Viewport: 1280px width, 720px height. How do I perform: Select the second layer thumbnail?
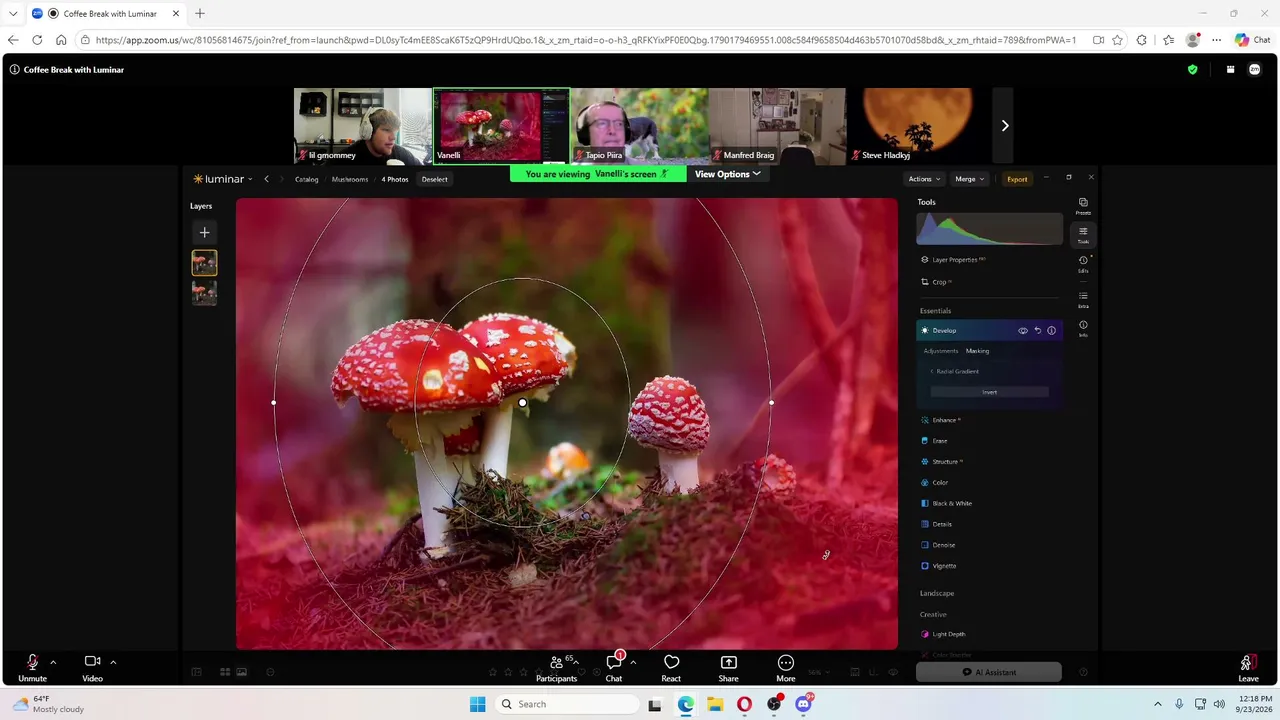[204, 293]
